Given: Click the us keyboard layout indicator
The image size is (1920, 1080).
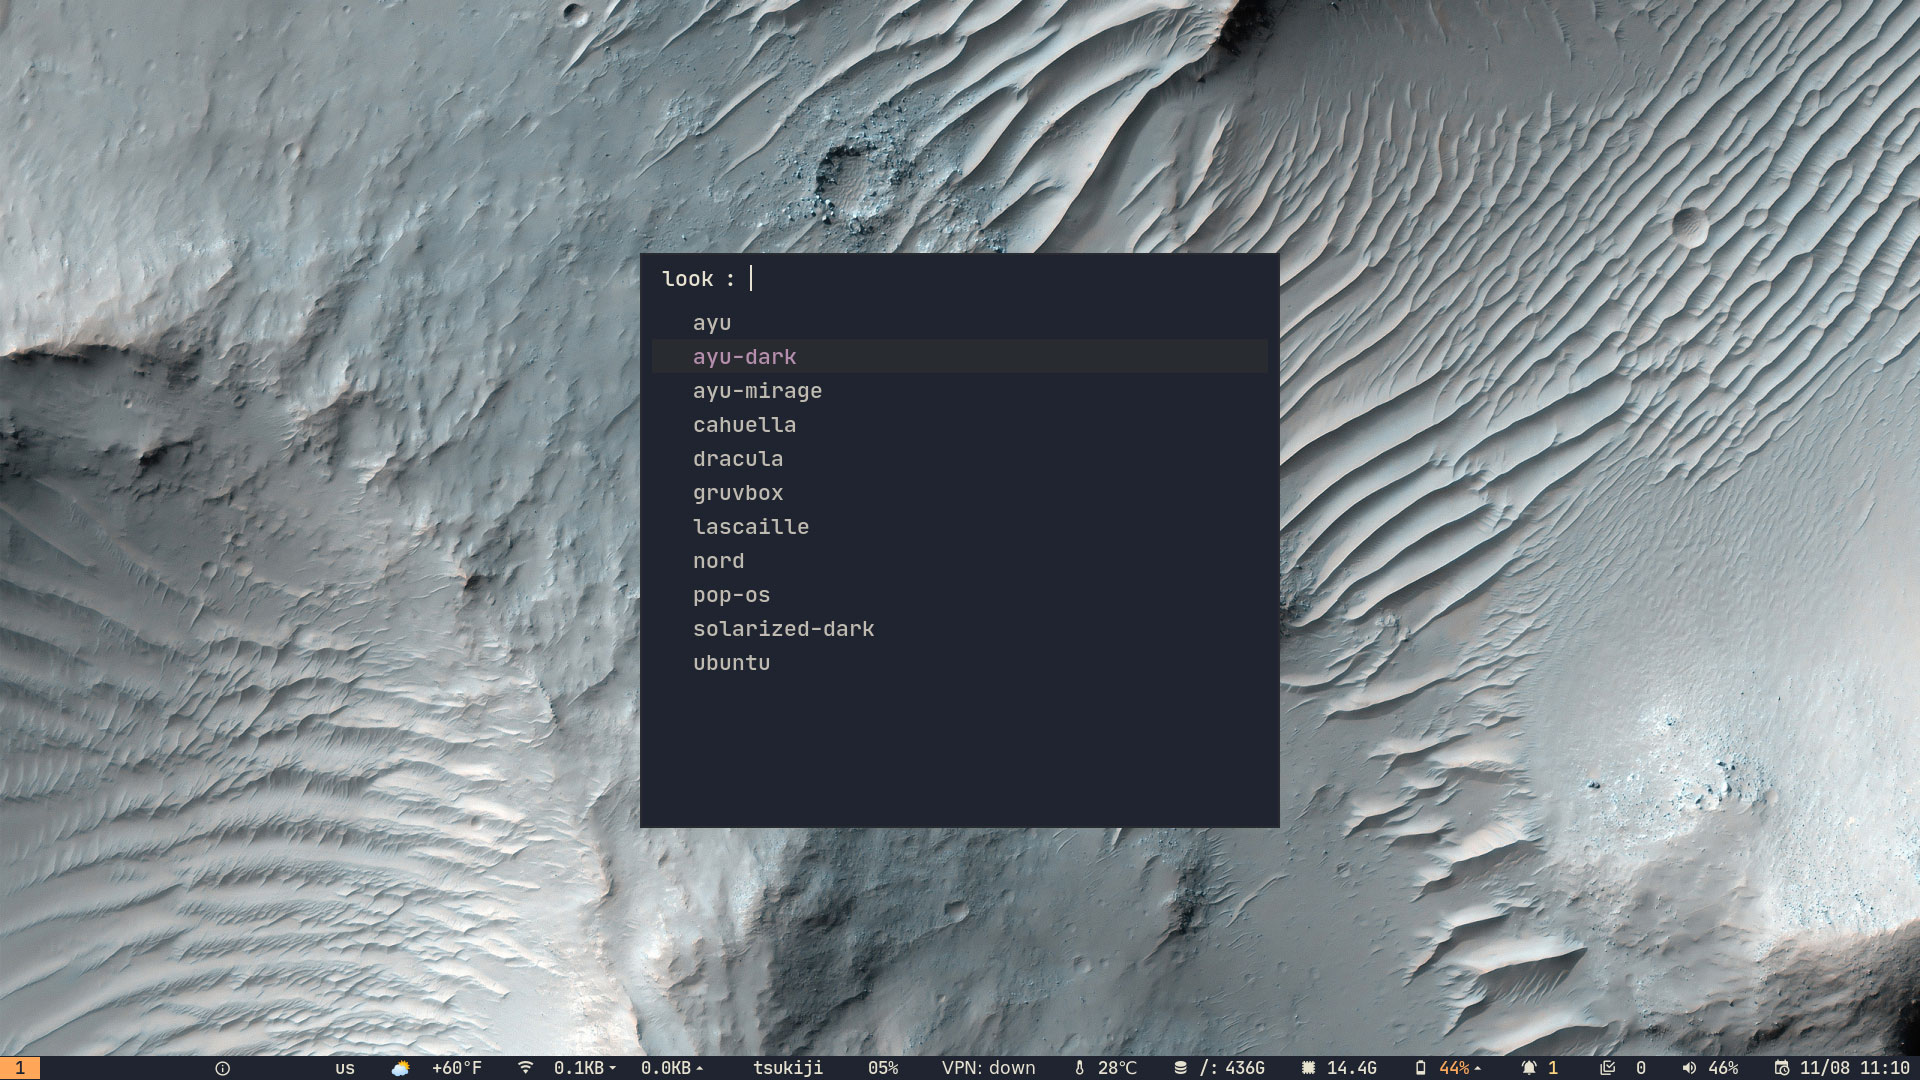Looking at the screenshot, I should pyautogui.click(x=345, y=1068).
